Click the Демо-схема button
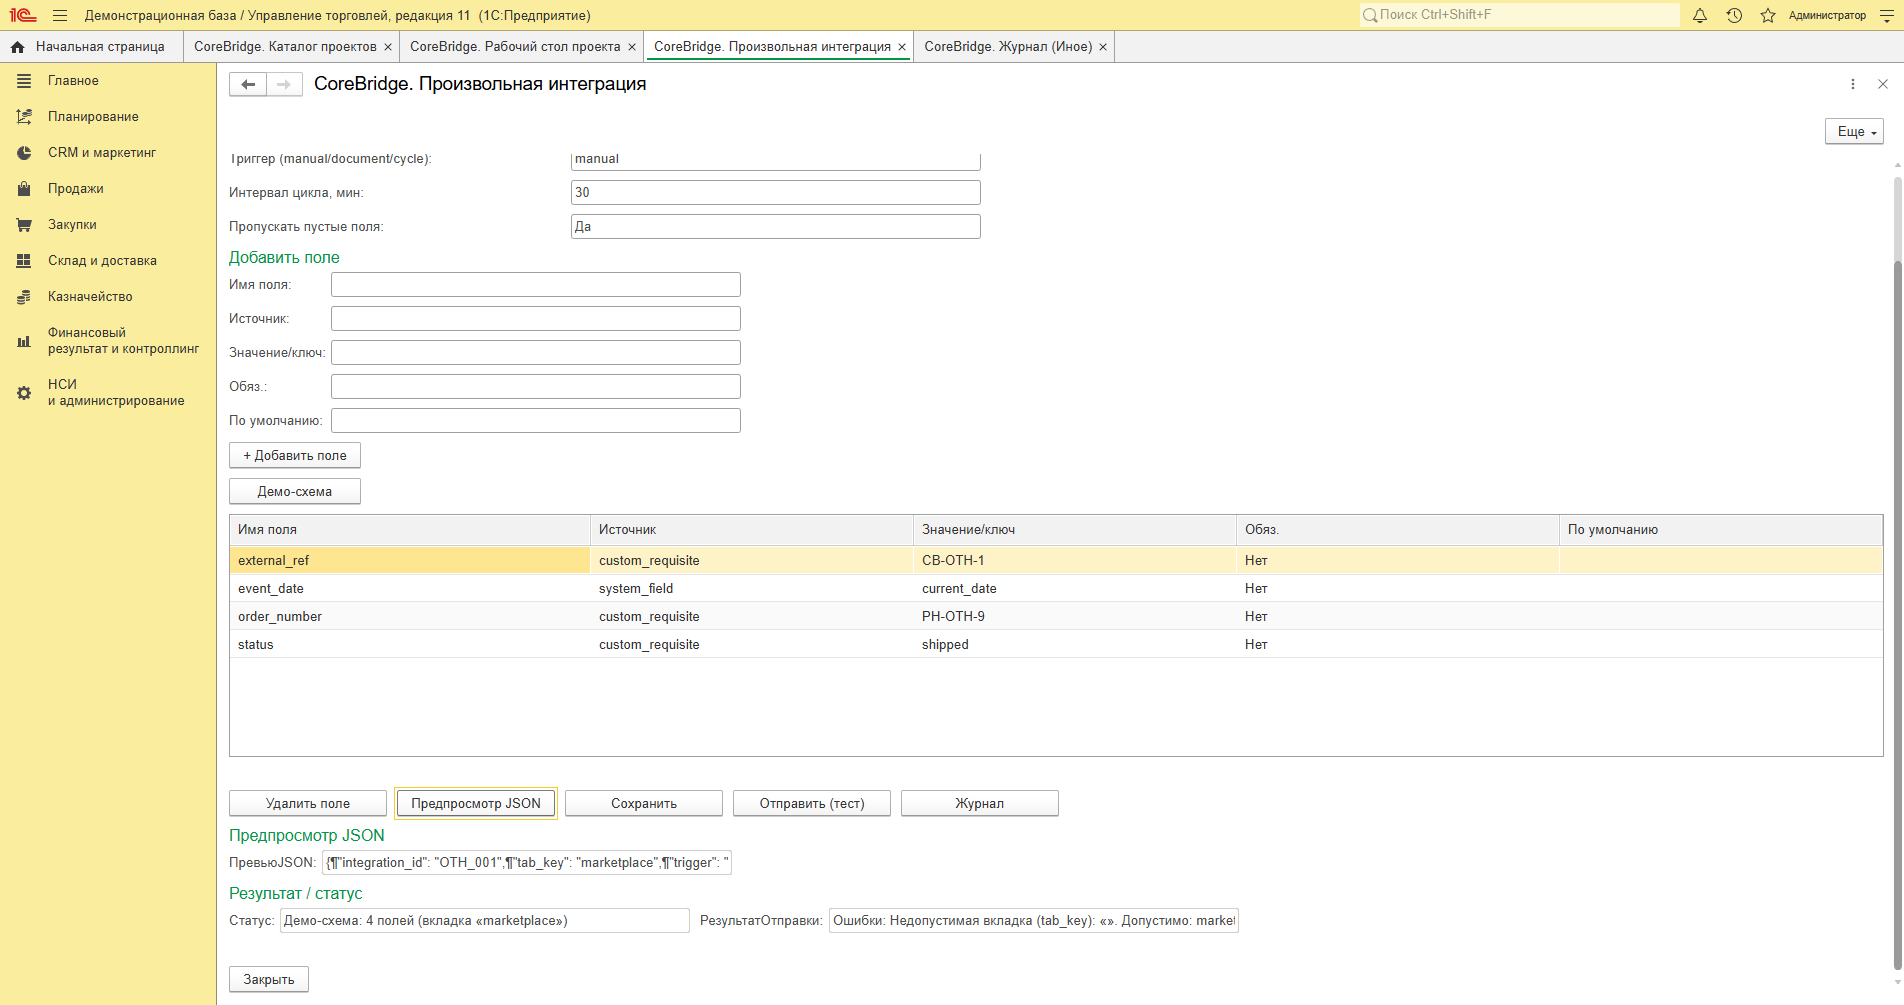This screenshot has width=1904, height=1005. 295,492
